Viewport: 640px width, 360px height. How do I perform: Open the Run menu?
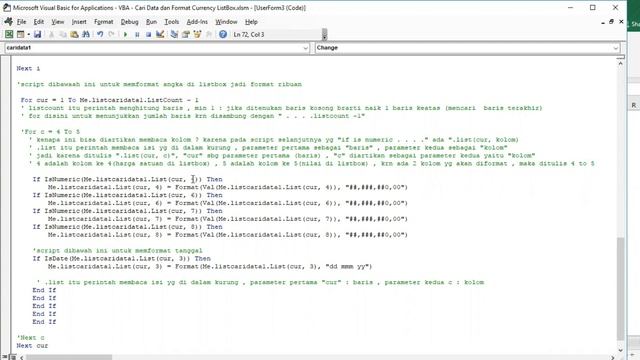(x=151, y=22)
